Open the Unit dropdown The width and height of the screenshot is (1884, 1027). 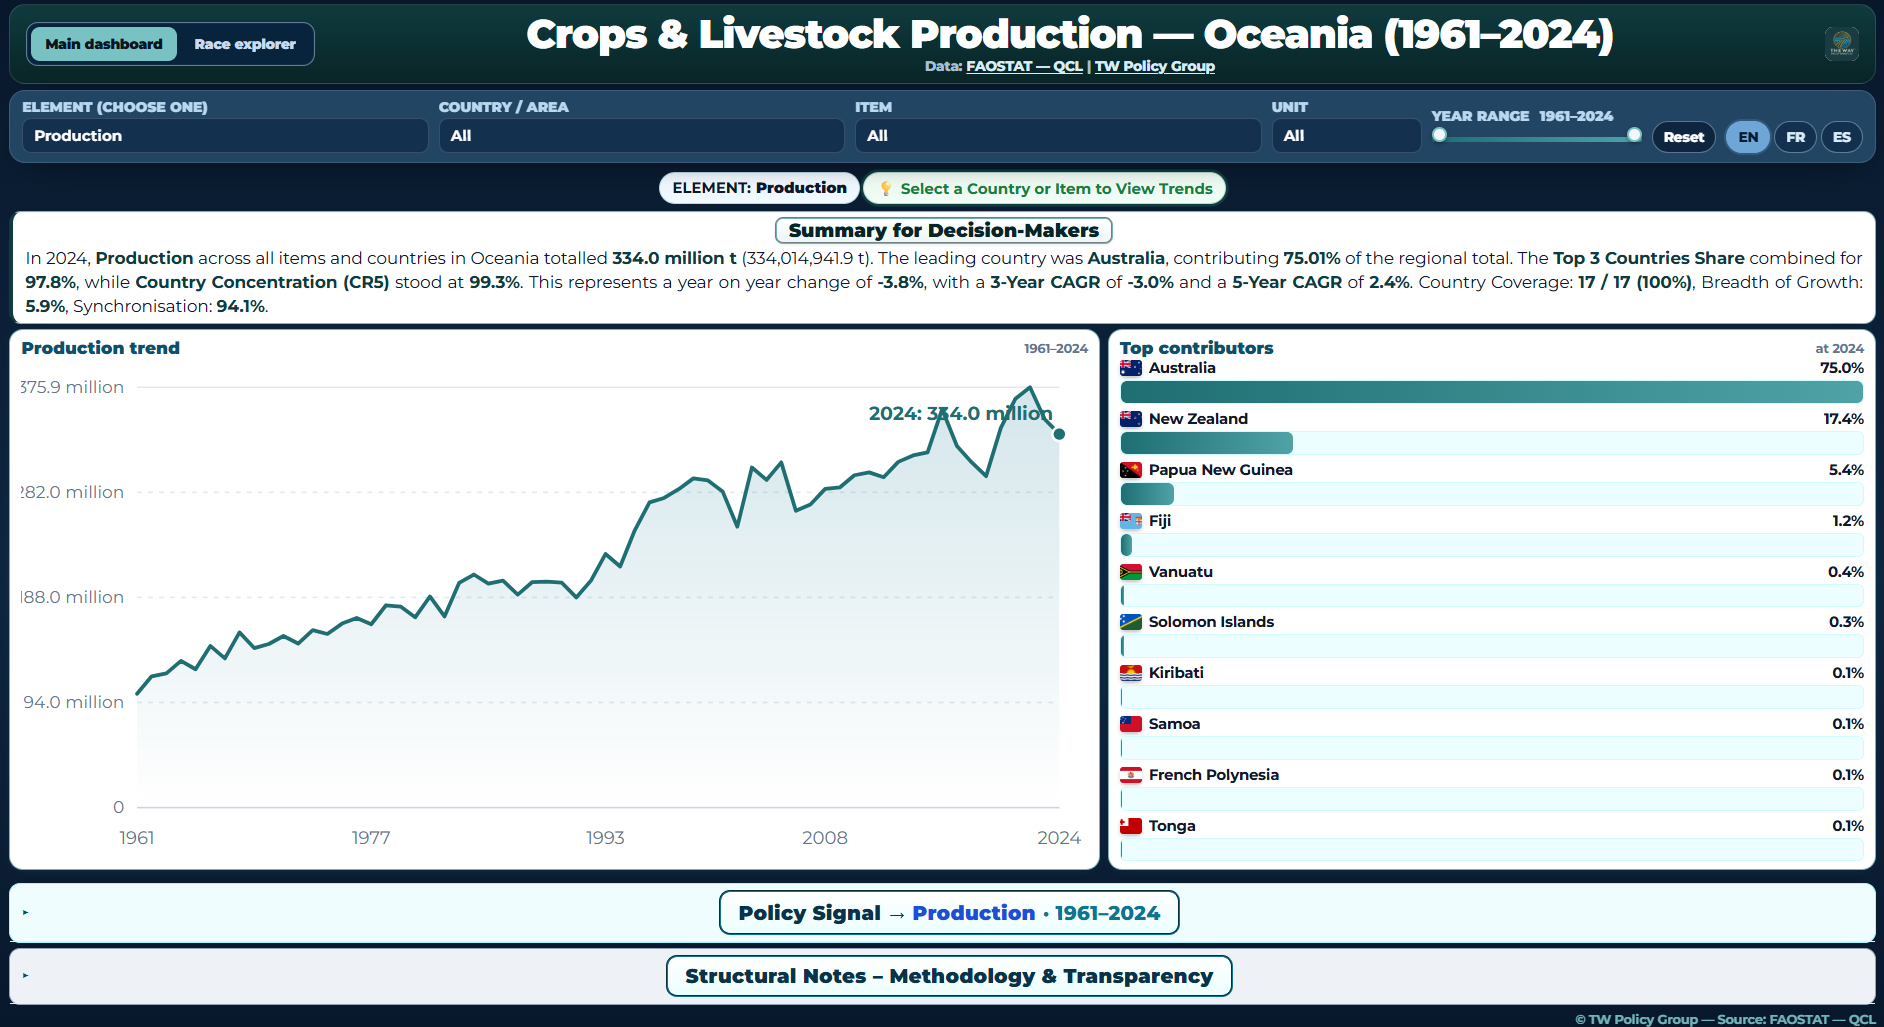pos(1346,136)
